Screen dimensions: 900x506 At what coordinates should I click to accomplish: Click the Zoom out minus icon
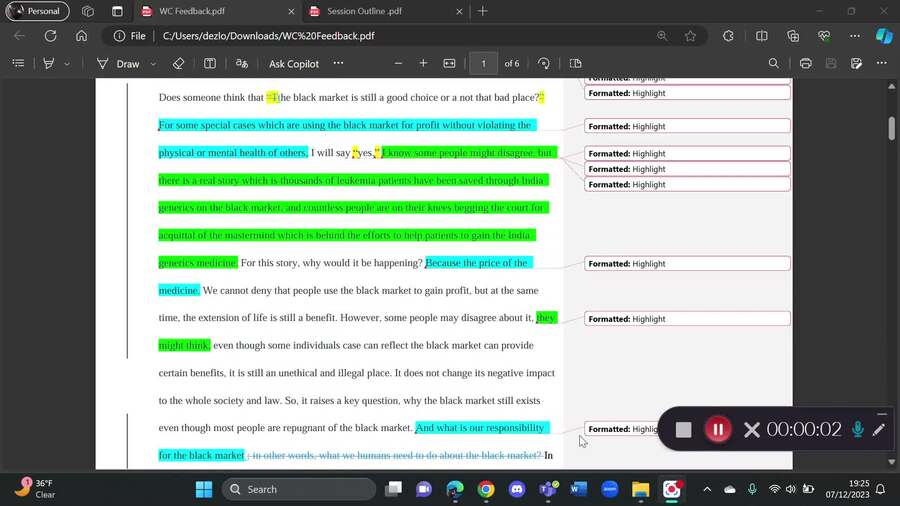point(398,63)
